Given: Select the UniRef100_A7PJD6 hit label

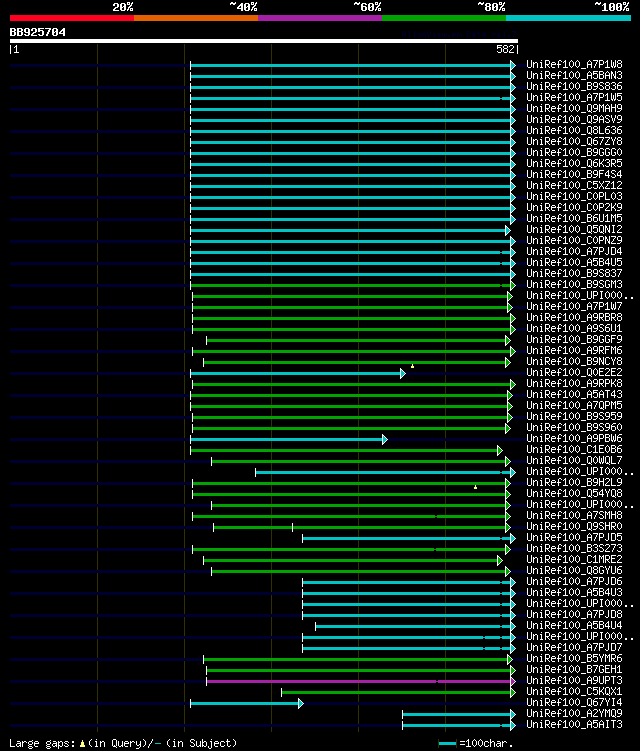Looking at the screenshot, I should click(x=574, y=581).
